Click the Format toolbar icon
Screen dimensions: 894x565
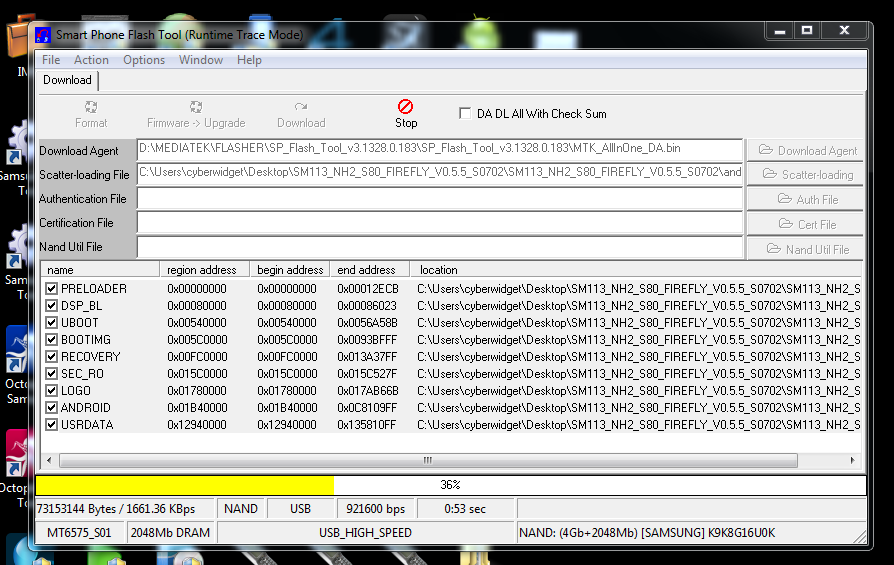pos(91,106)
